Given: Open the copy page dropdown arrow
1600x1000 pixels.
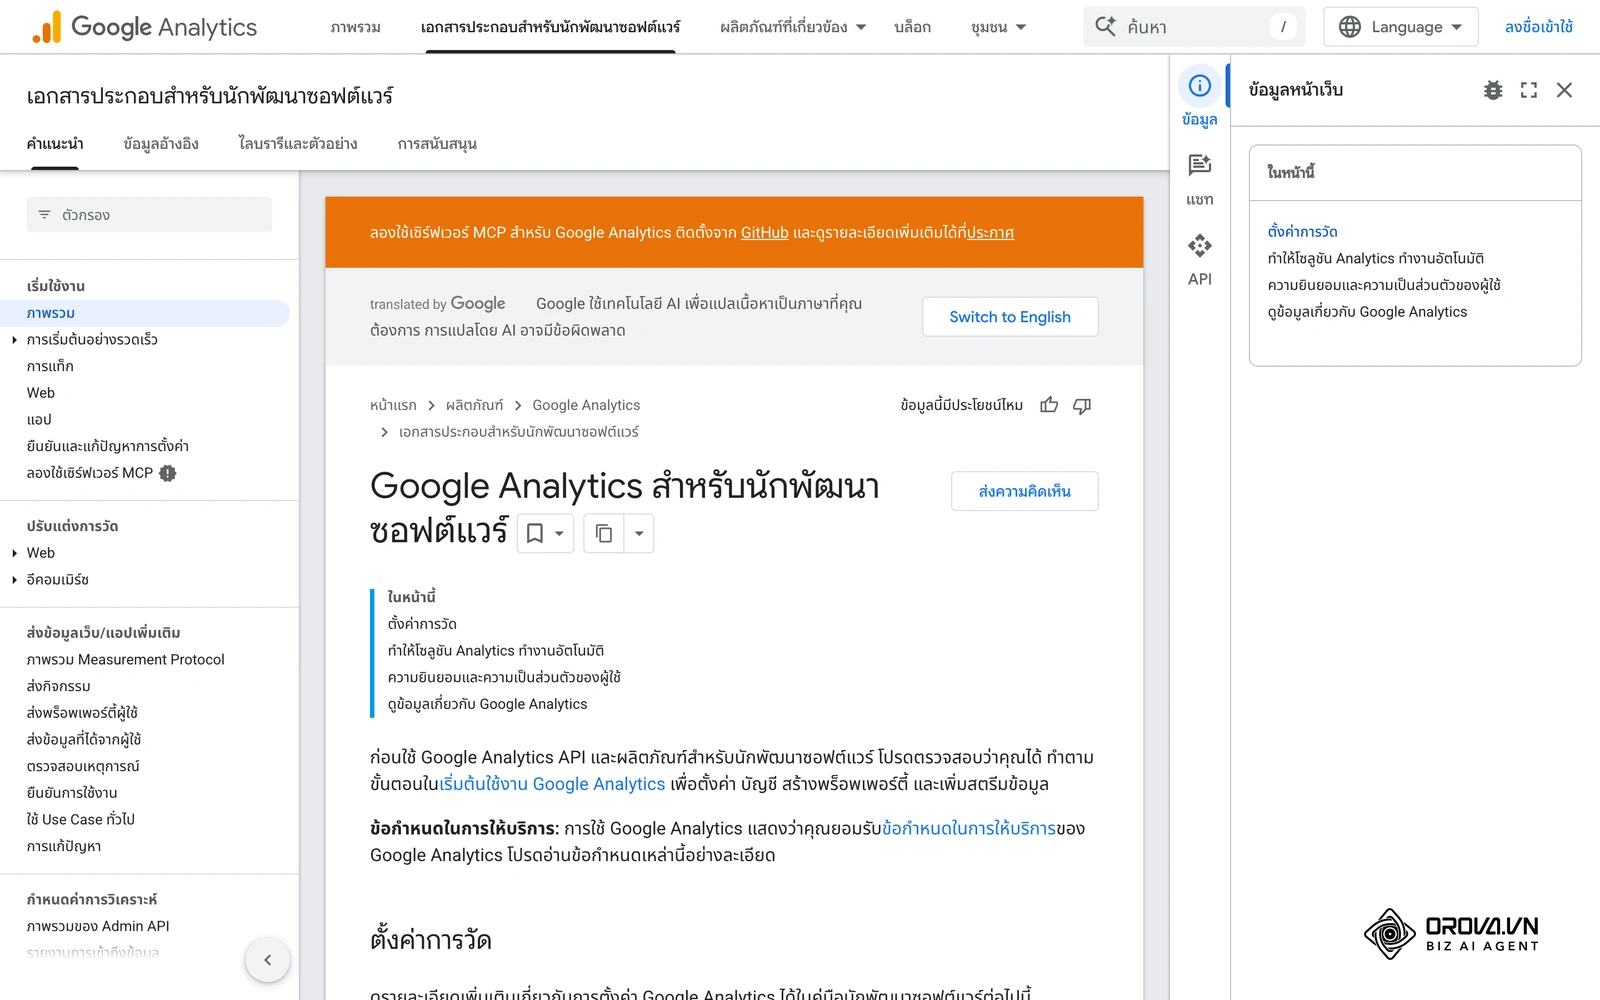Looking at the screenshot, I should [x=639, y=533].
